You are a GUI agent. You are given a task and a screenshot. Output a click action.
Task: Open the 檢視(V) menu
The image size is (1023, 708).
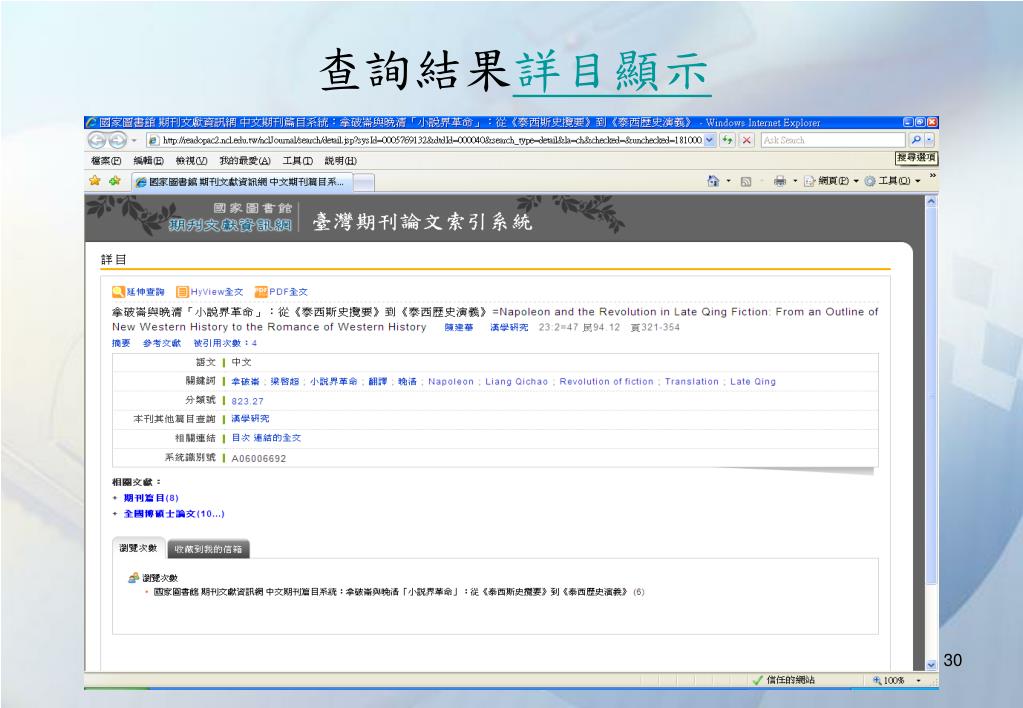191,161
